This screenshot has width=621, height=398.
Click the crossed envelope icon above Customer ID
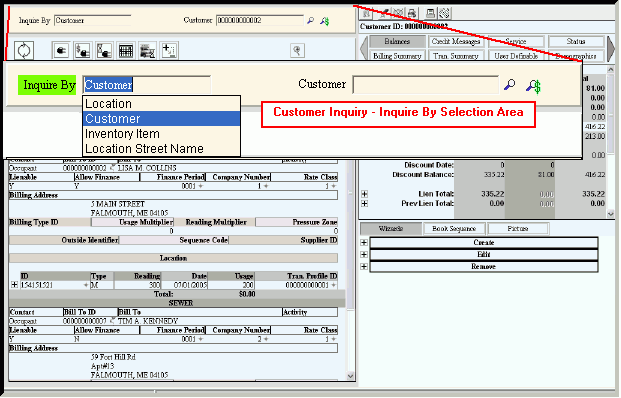(x=398, y=13)
